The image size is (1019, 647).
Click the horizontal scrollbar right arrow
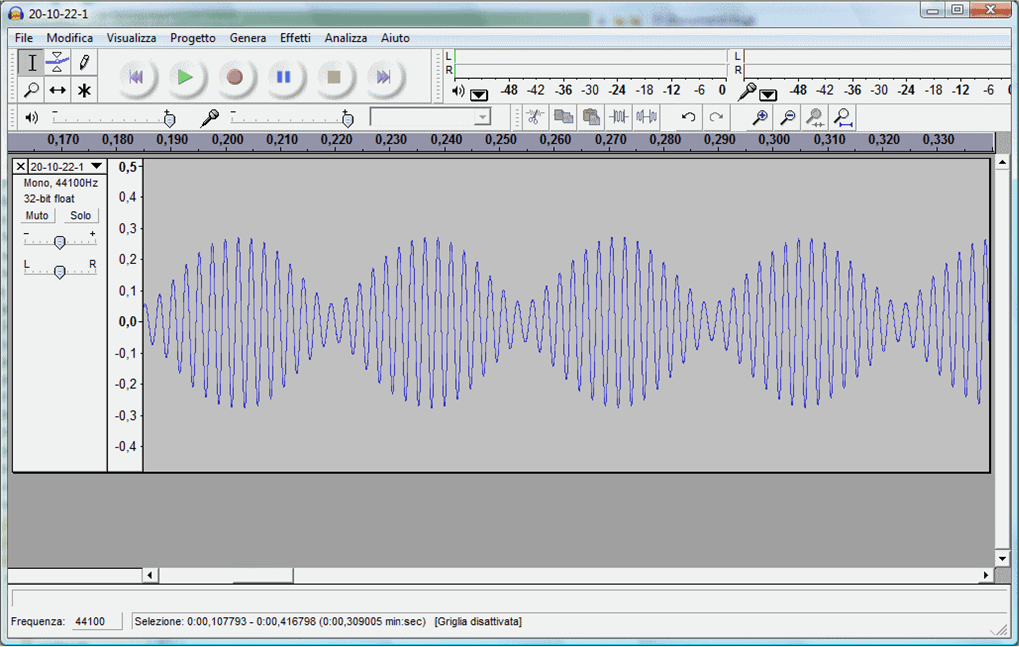(x=987, y=575)
